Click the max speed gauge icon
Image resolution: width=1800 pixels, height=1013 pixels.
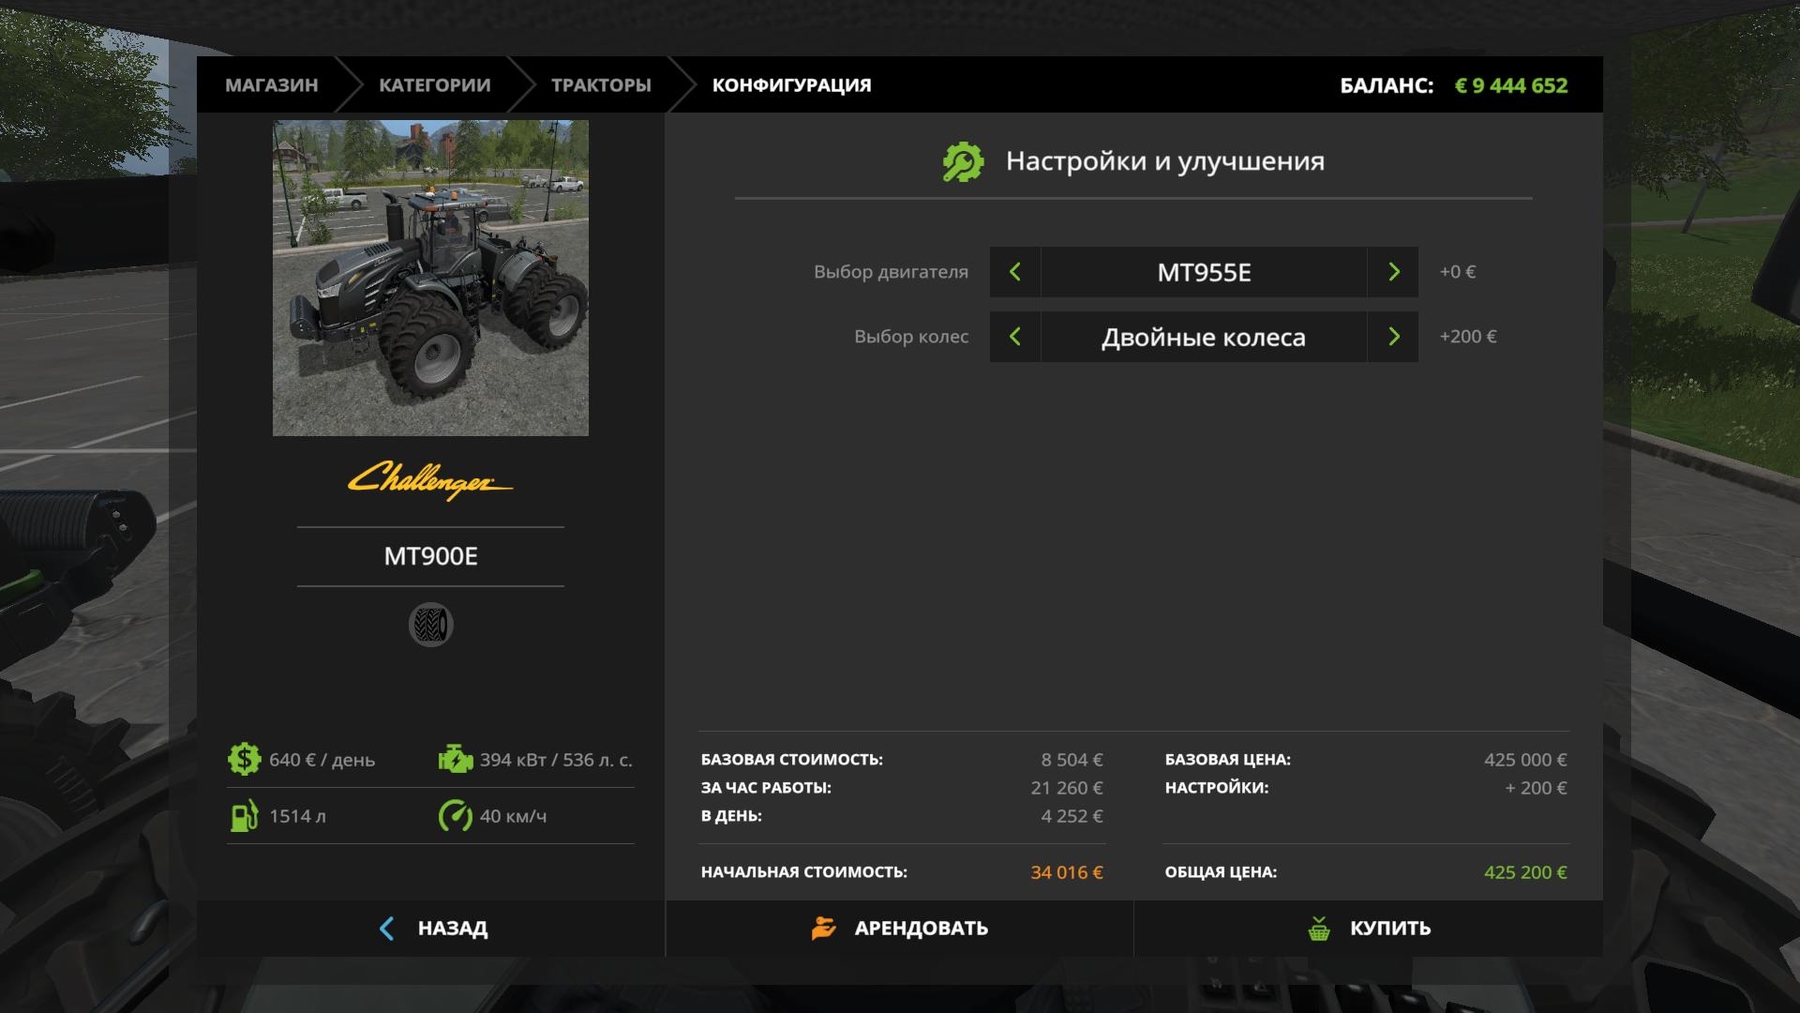coord(455,816)
